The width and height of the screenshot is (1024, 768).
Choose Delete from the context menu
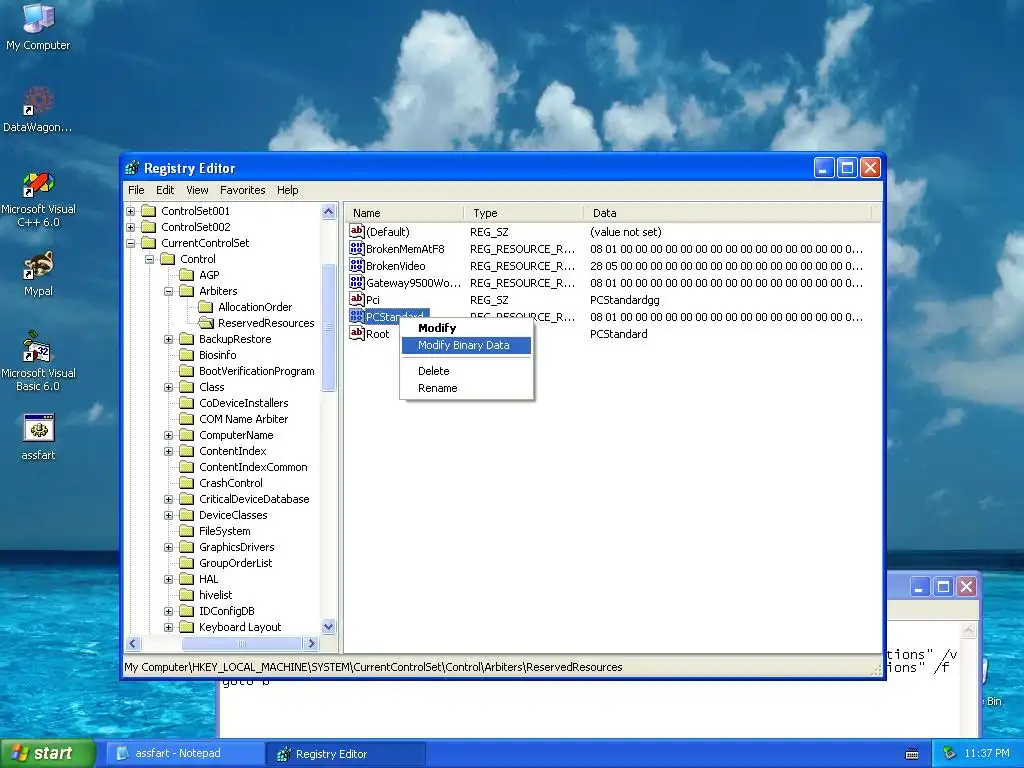(x=466, y=370)
